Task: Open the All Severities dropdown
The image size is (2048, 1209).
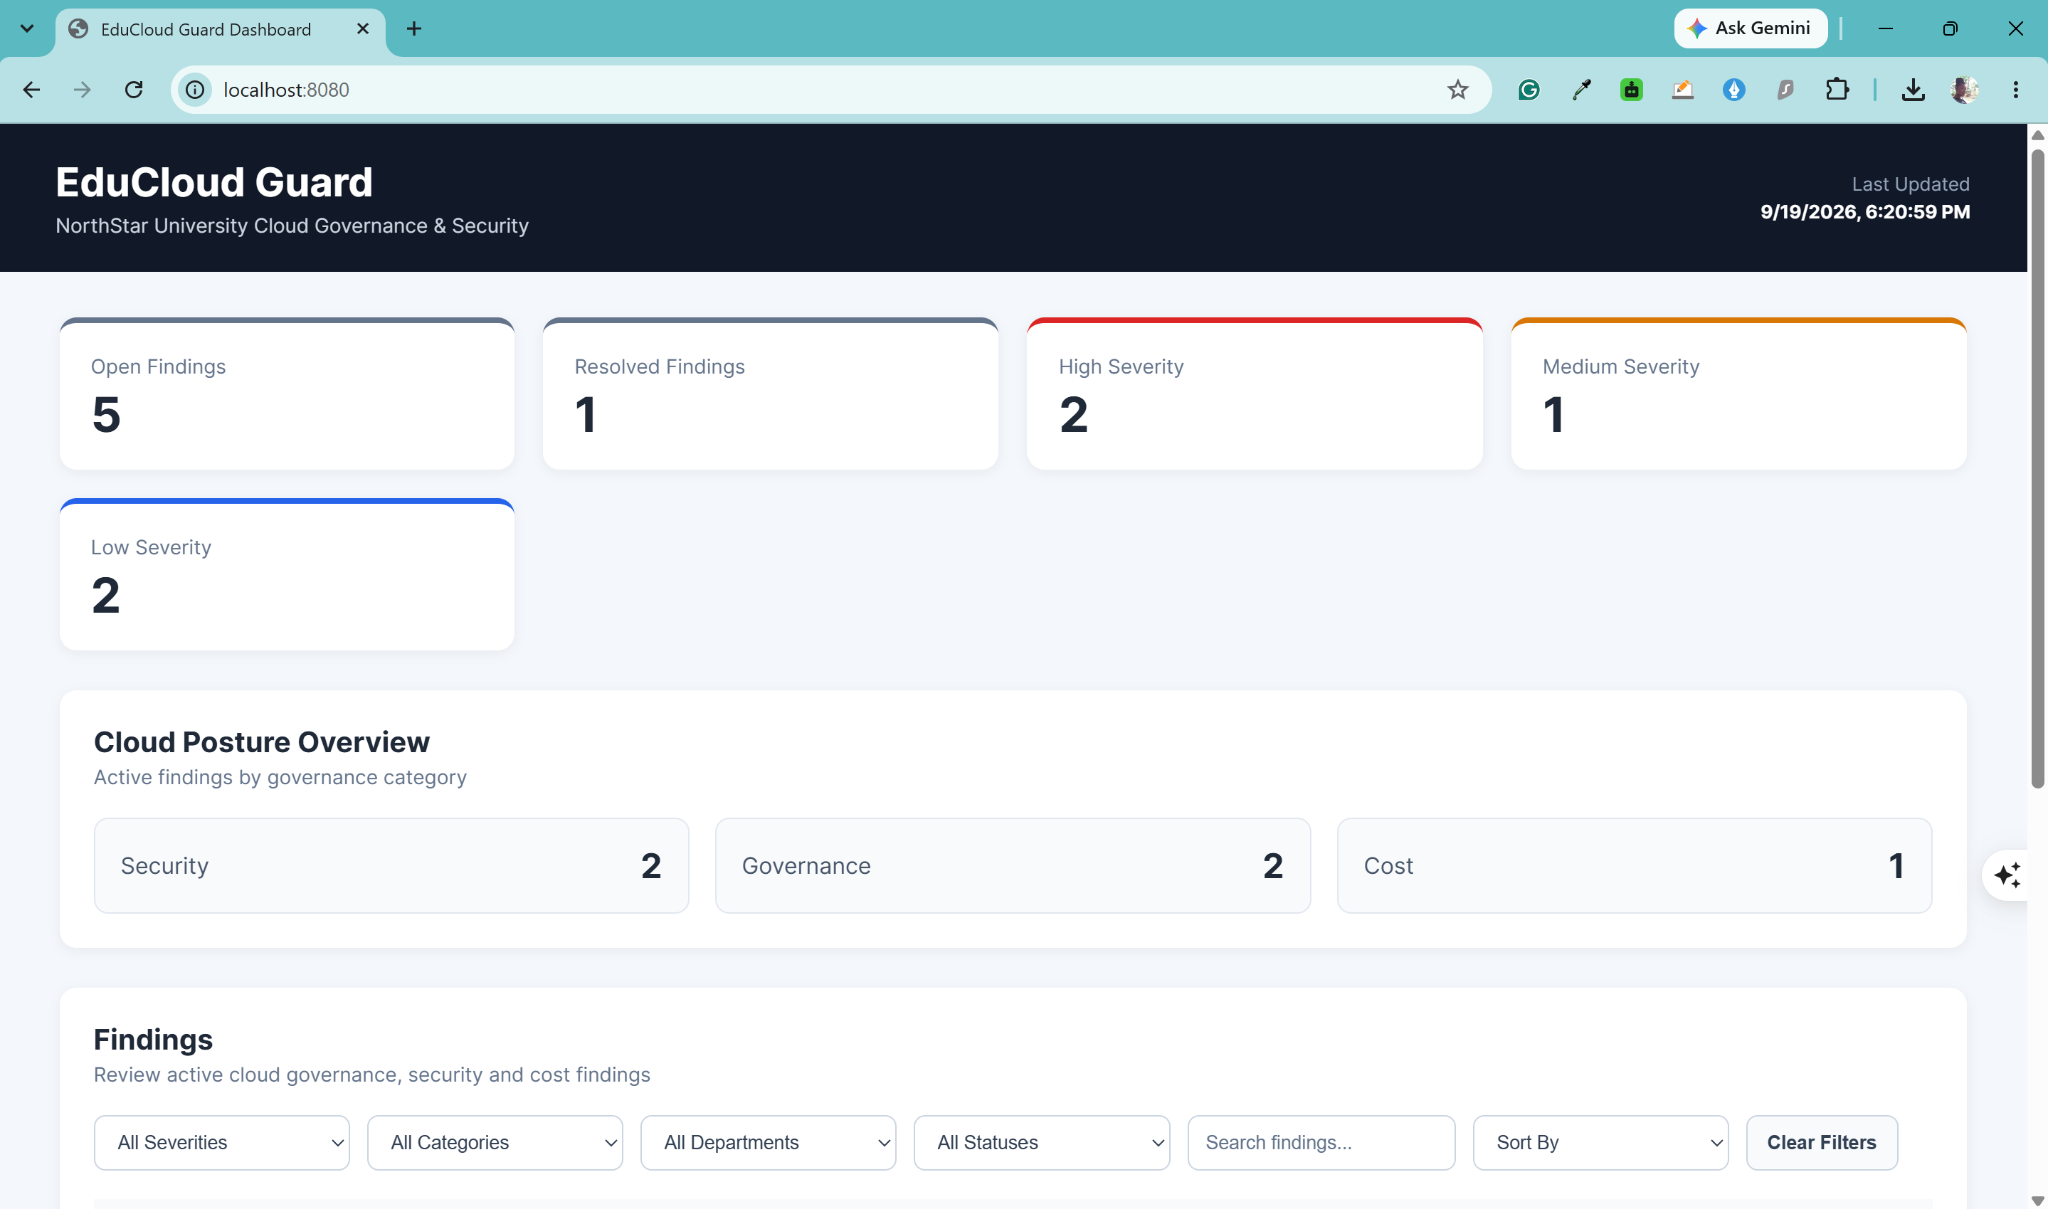Action: [x=222, y=1142]
